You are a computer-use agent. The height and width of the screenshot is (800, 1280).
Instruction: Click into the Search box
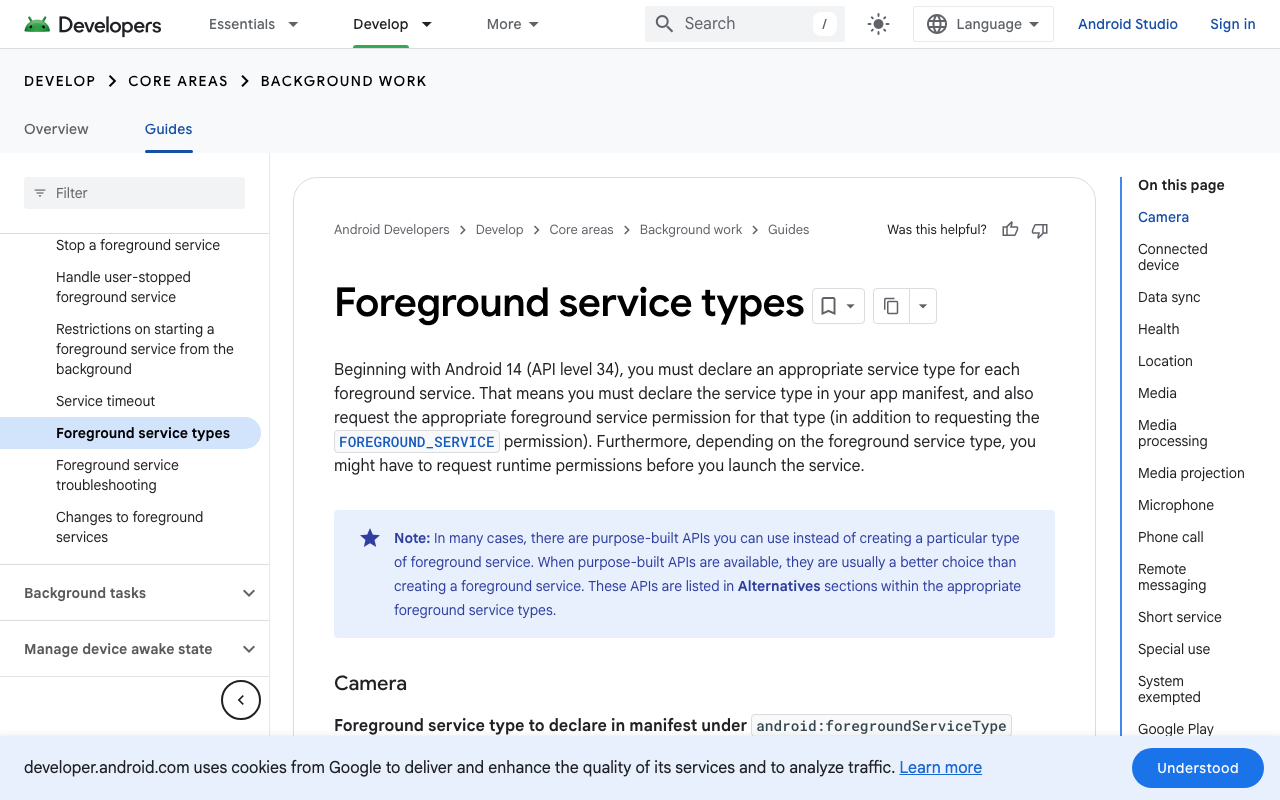(745, 24)
